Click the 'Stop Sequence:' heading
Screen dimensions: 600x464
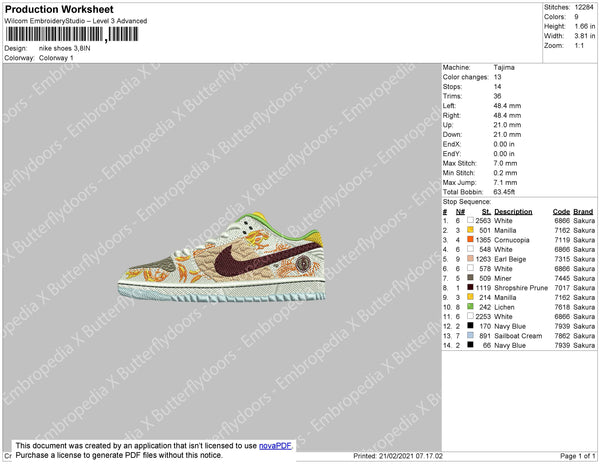(467, 202)
